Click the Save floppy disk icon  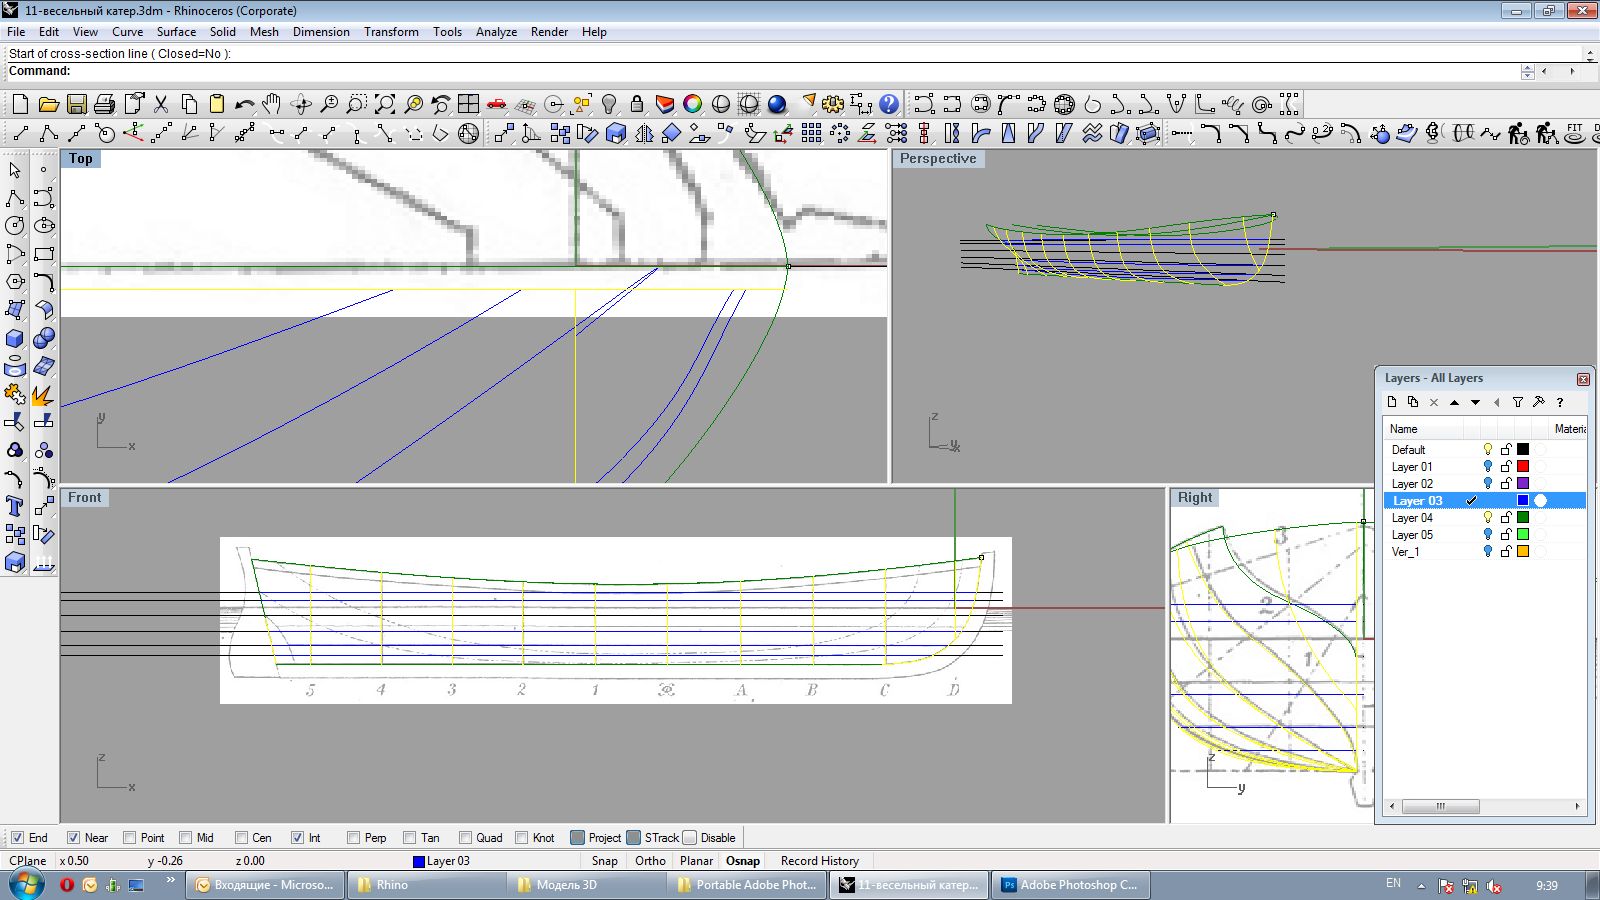pos(76,104)
